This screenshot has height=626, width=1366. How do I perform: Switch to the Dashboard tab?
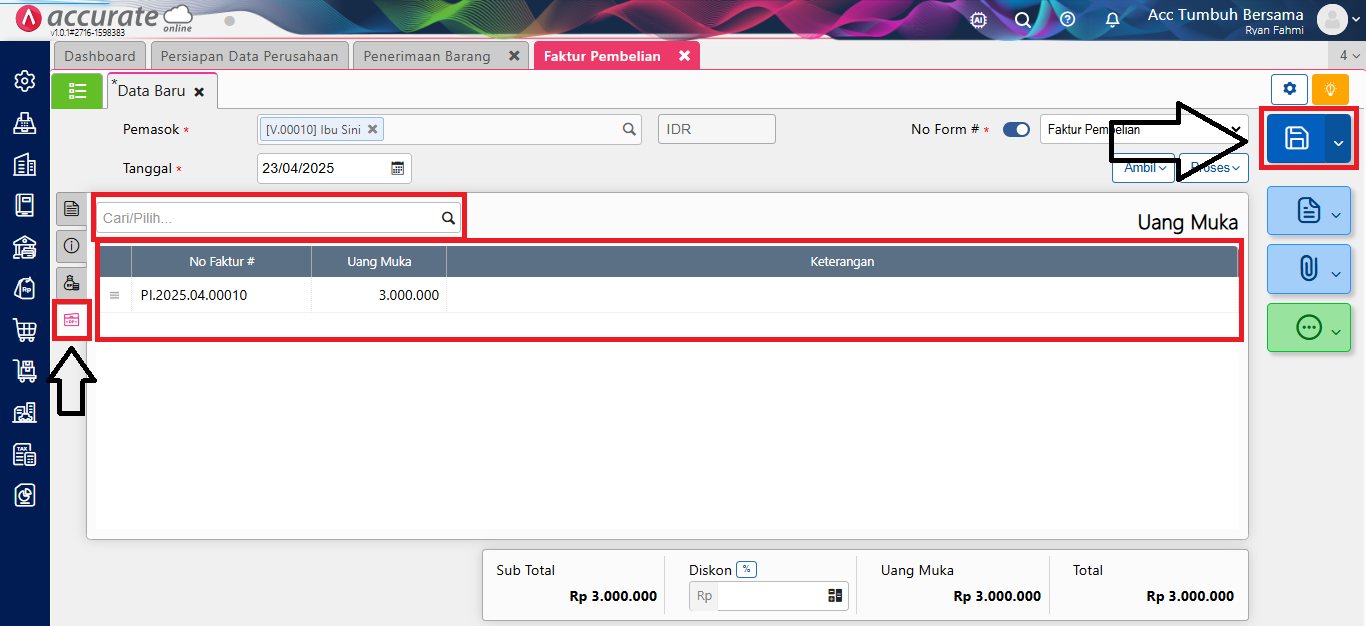pos(100,56)
